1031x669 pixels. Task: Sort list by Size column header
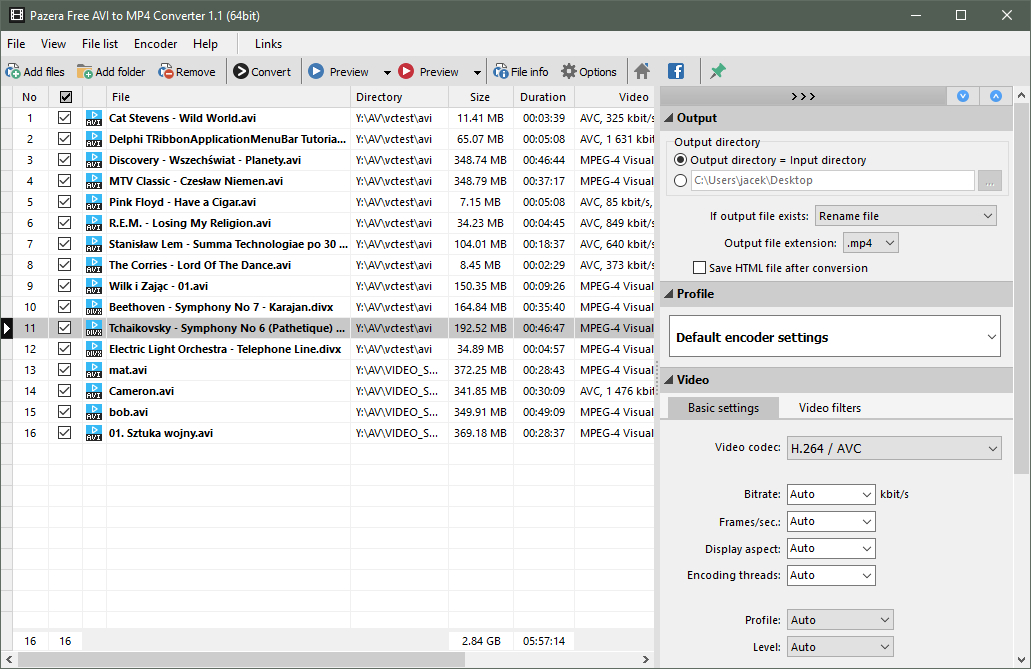(x=480, y=97)
